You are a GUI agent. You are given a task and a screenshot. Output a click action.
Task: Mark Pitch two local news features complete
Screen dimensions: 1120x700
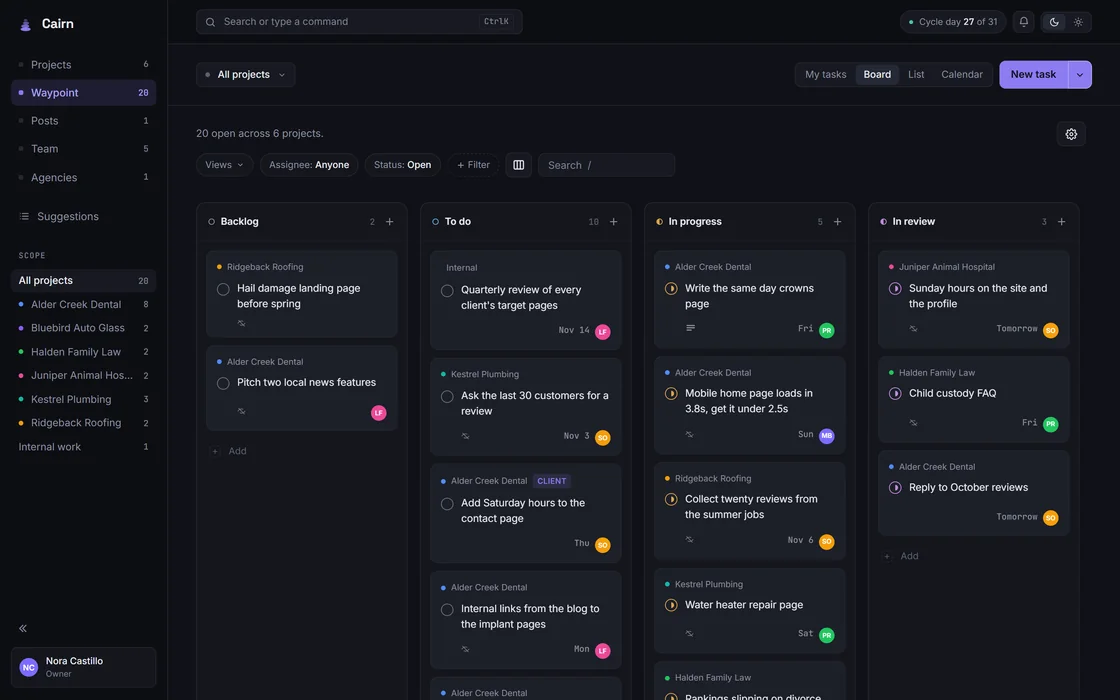point(223,384)
